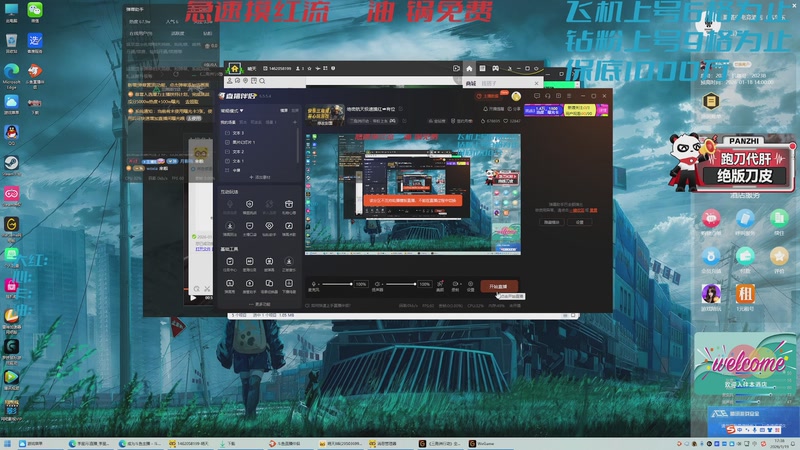Click the speaker icon in the audio bar

pos(378,284)
